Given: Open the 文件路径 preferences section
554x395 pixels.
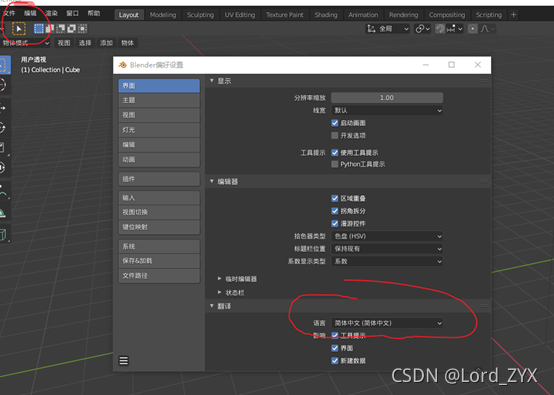Looking at the screenshot, I should (159, 276).
